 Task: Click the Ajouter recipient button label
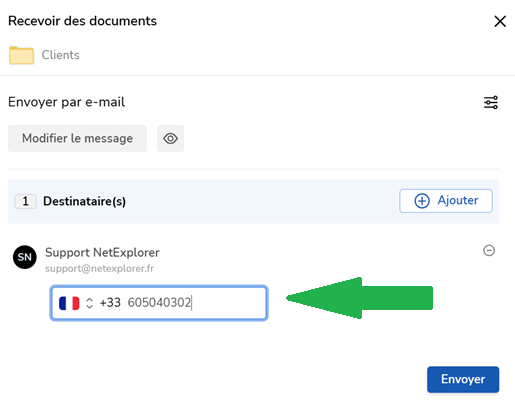[x=458, y=200]
